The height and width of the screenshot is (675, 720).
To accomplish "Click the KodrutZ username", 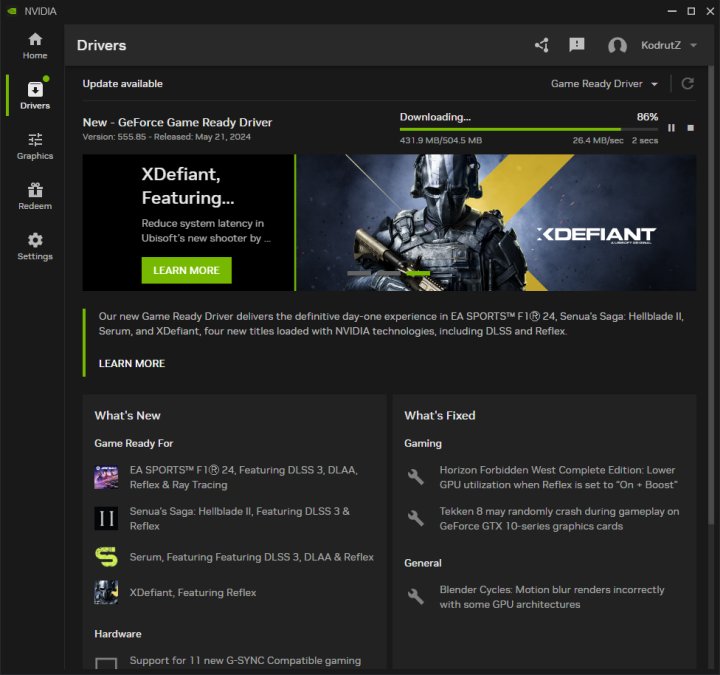I will 661,45.
